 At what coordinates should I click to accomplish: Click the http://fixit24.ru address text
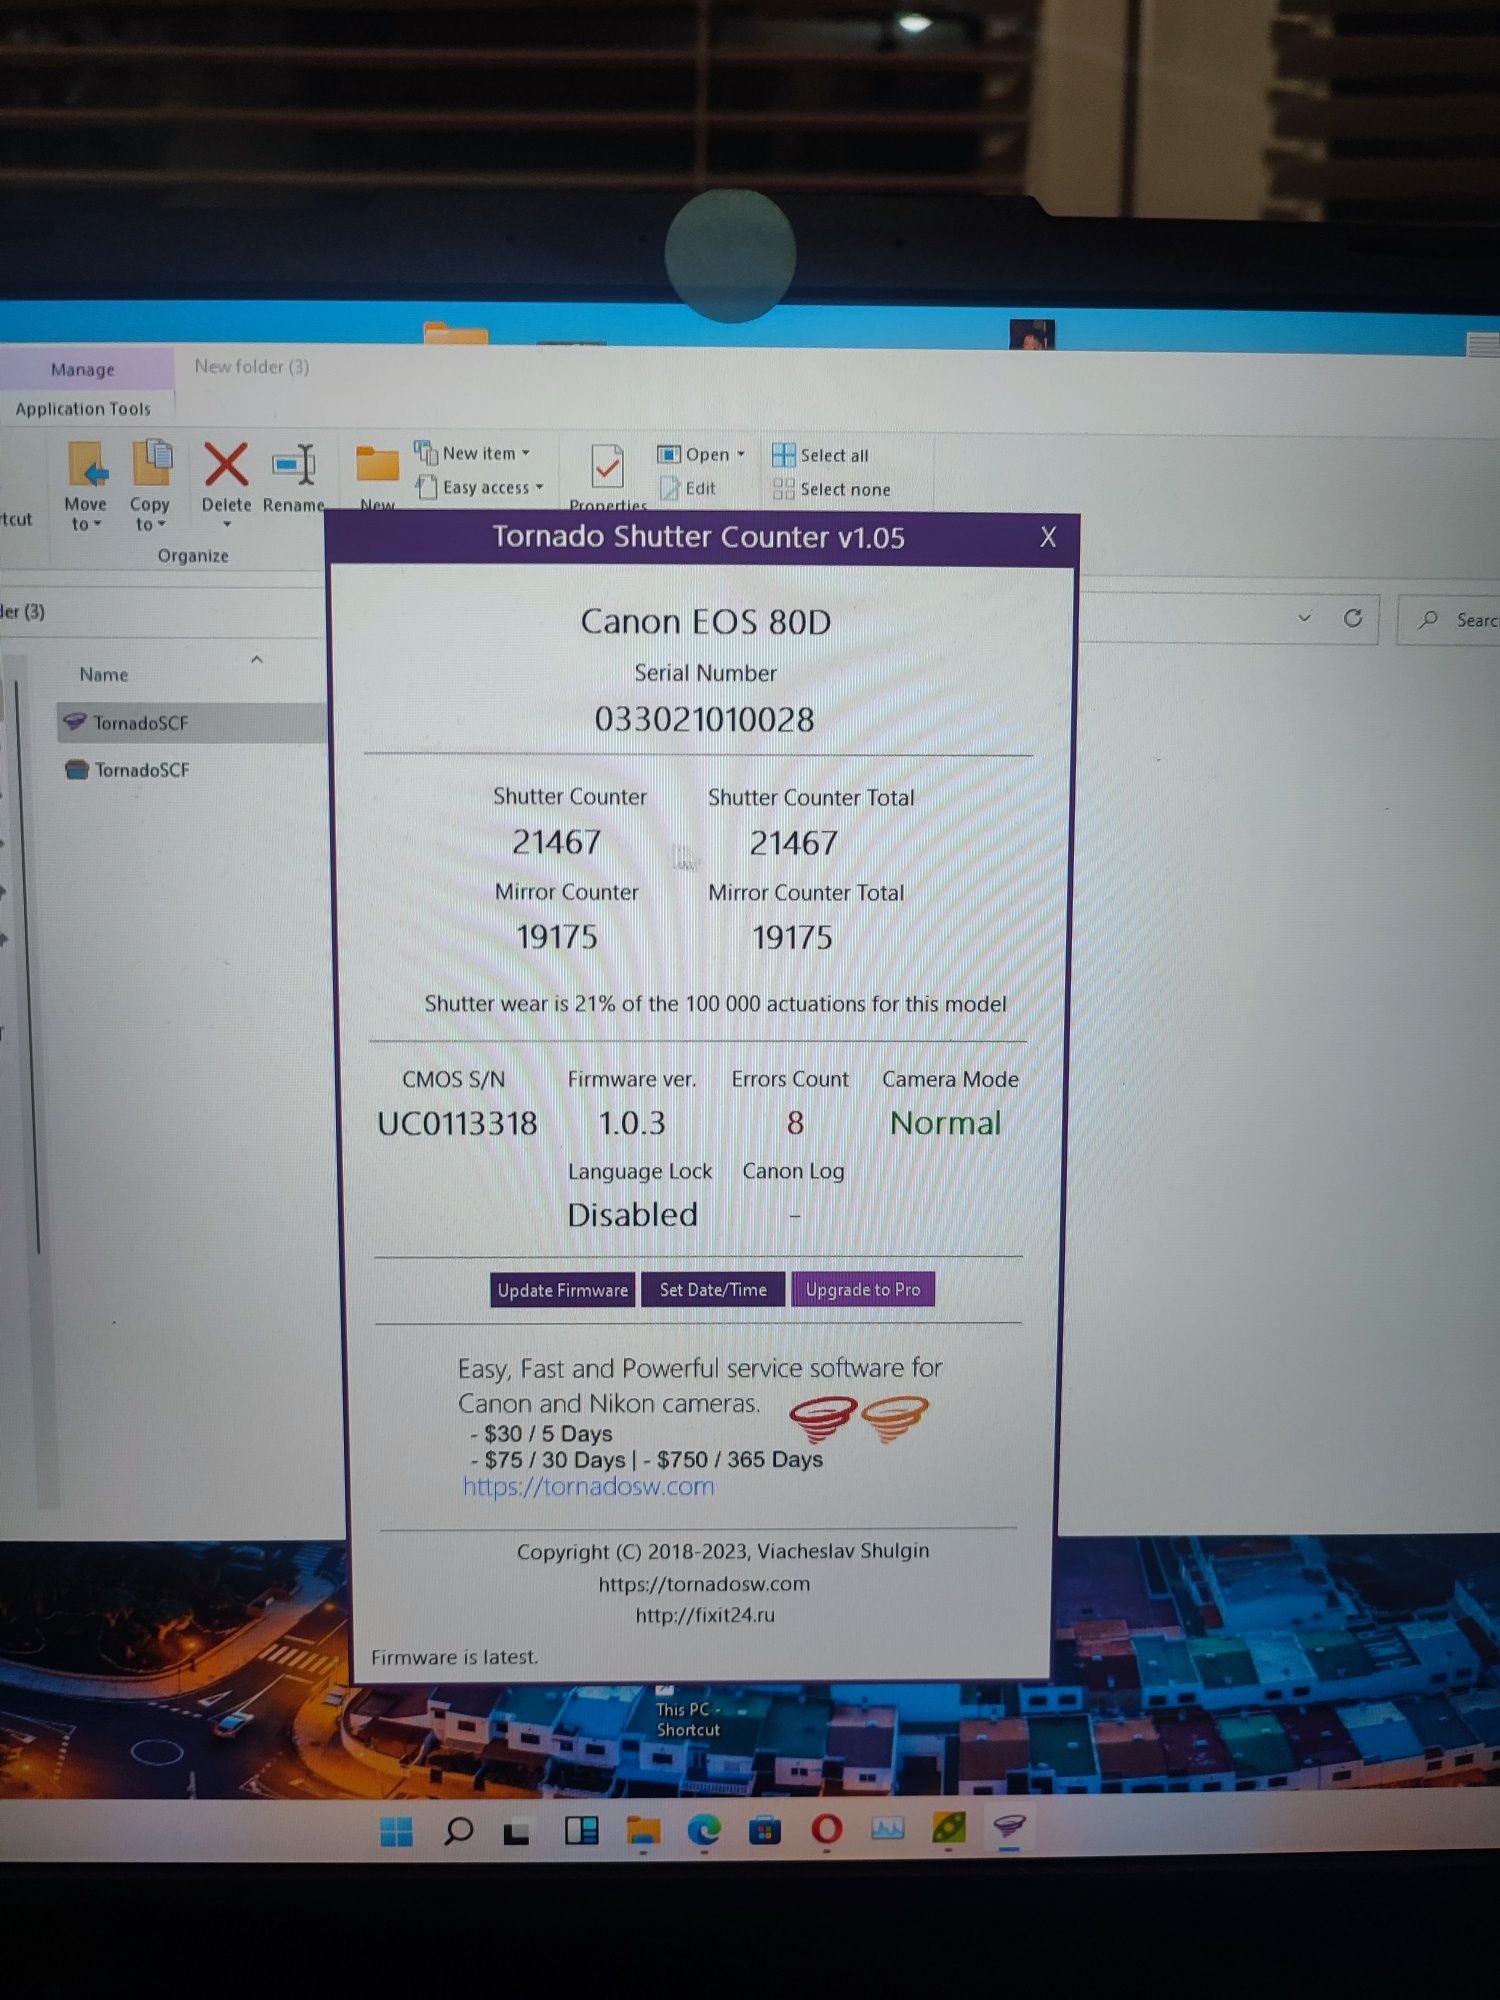[705, 1615]
